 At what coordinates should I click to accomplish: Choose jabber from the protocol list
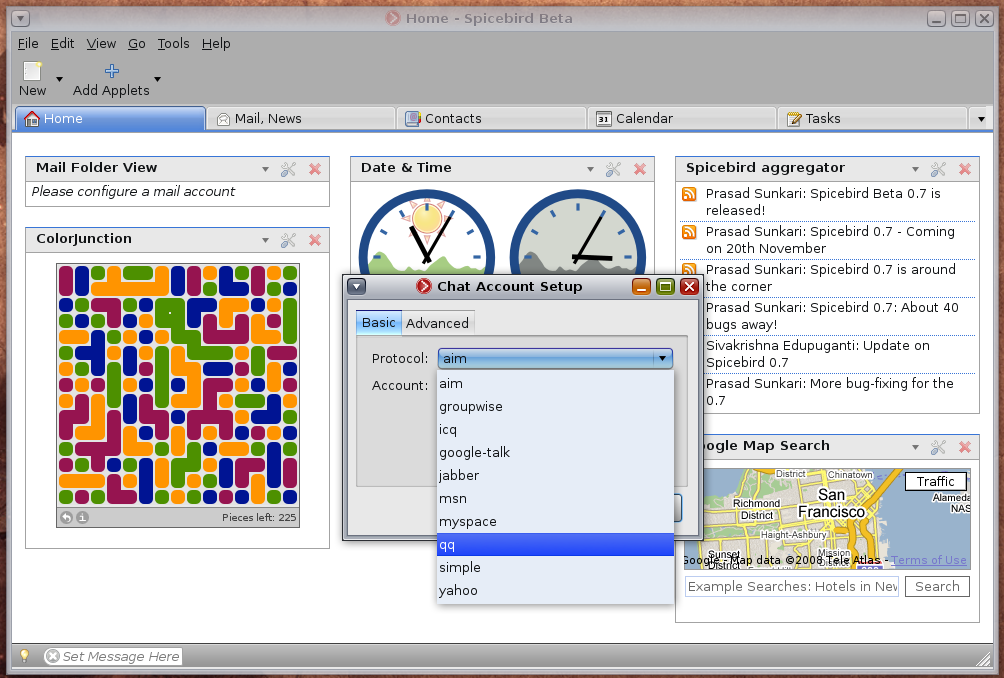[x=555, y=476]
